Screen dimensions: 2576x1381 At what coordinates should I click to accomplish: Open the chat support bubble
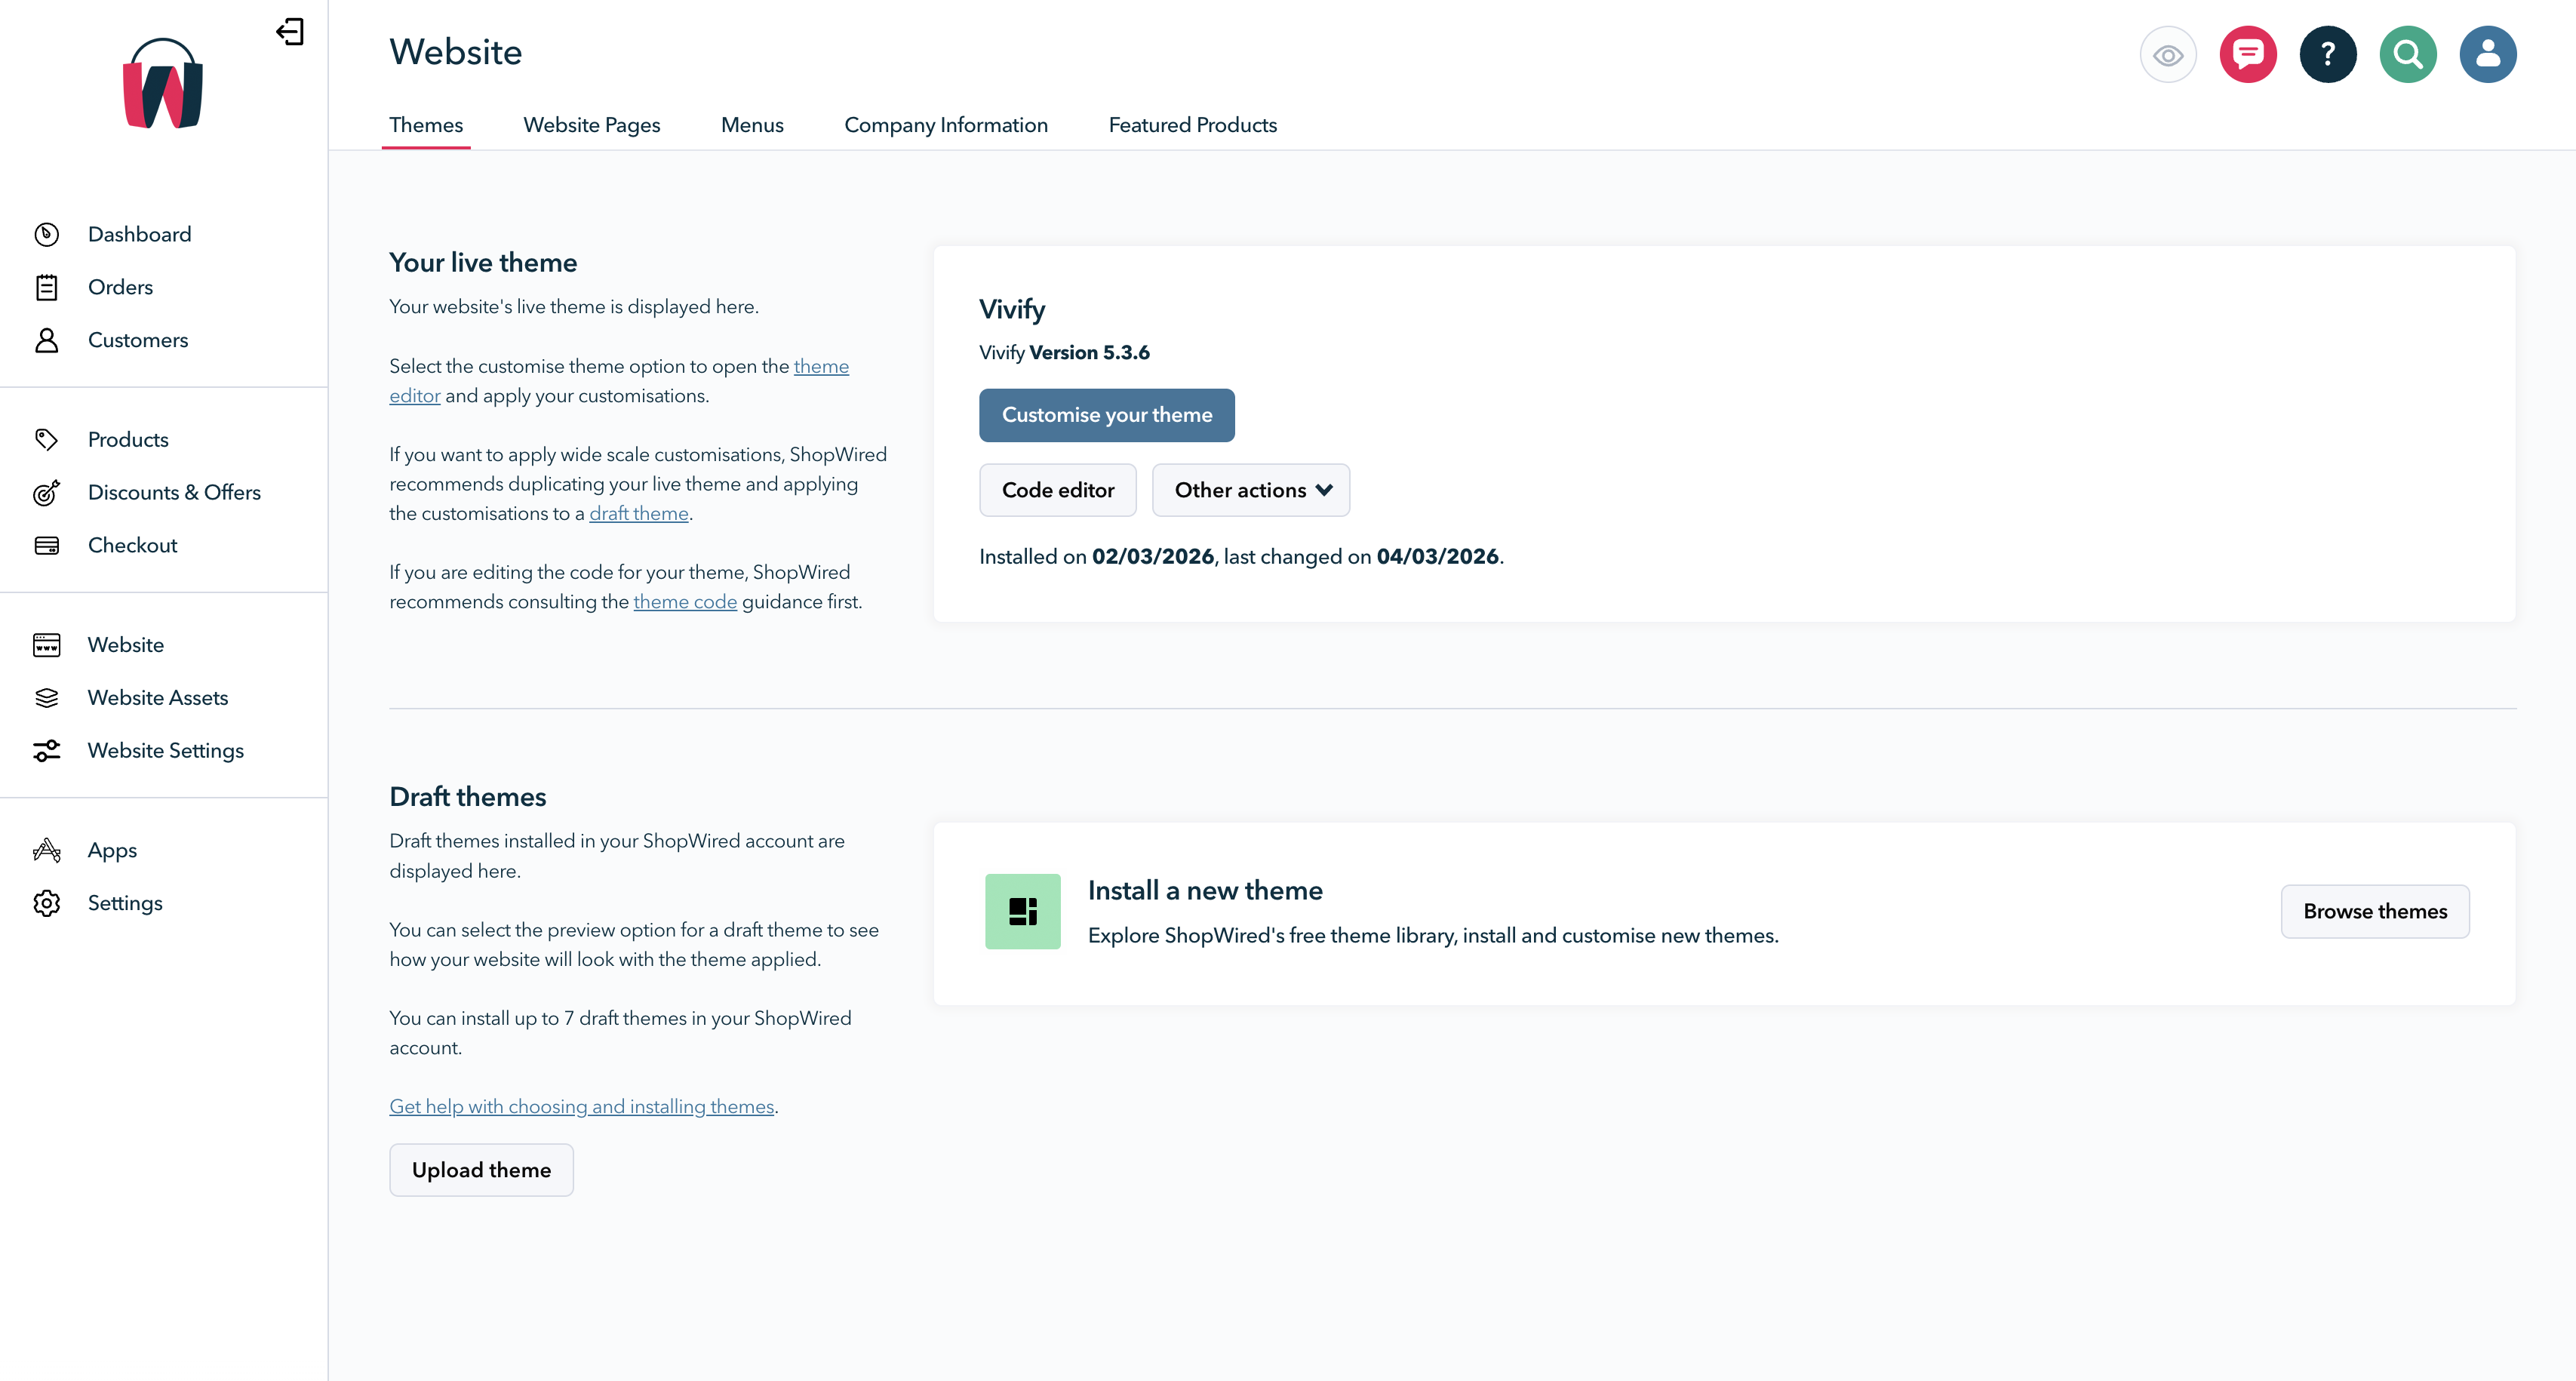2248,54
